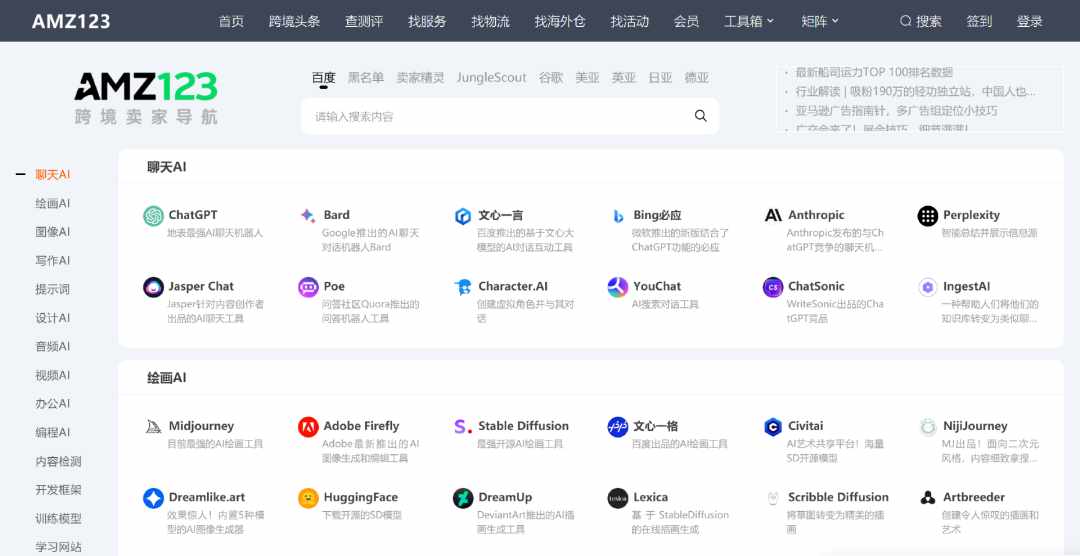Select the 黑名单 search tab

[x=366, y=78]
